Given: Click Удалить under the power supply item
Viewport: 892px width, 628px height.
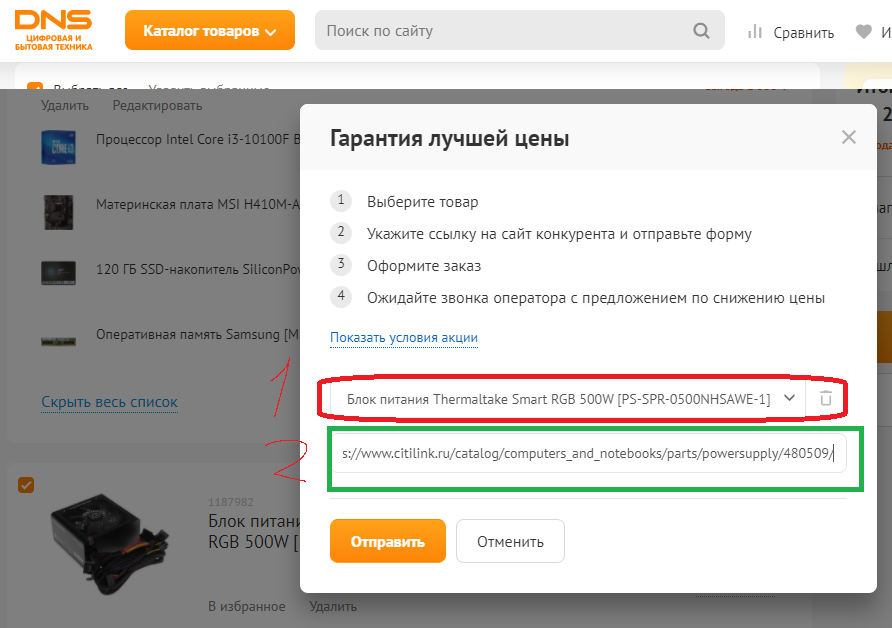Looking at the screenshot, I should click(x=333, y=606).
